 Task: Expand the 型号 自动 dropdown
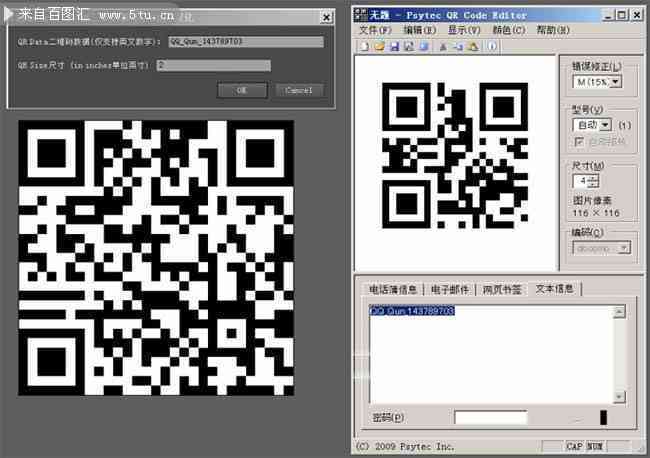[605, 125]
